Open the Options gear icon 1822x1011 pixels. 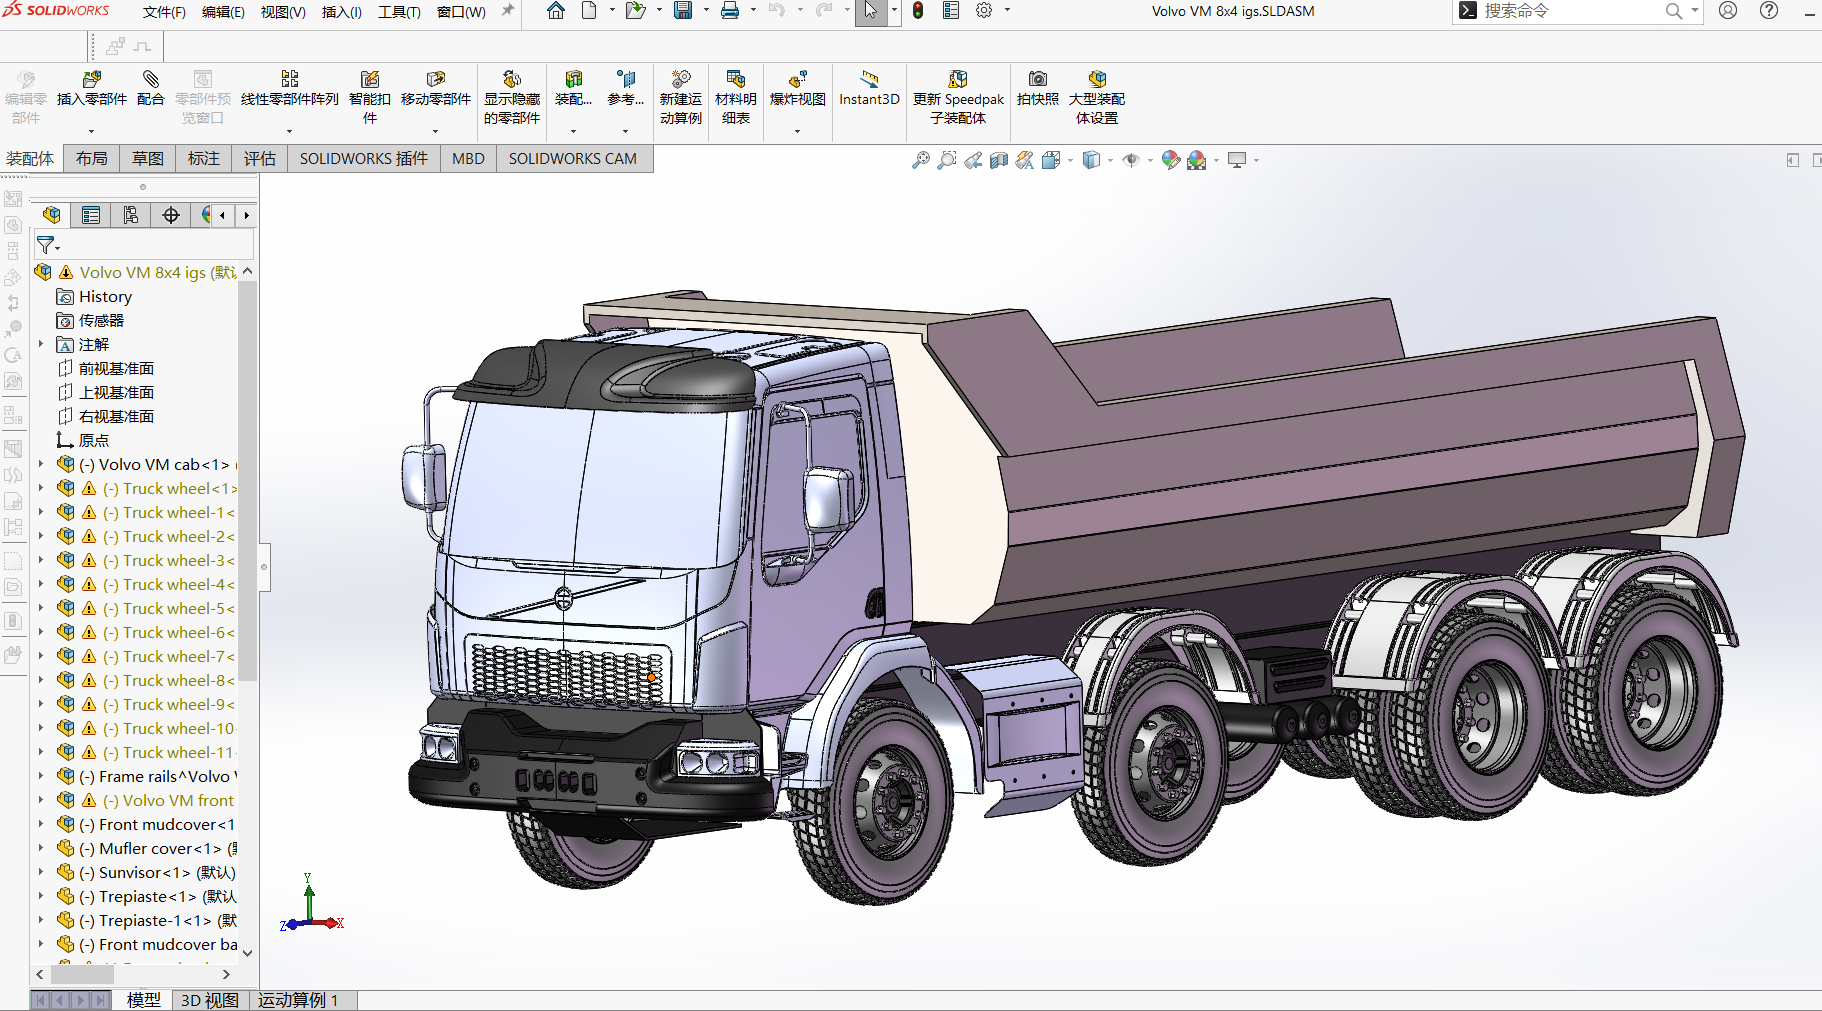coord(984,11)
